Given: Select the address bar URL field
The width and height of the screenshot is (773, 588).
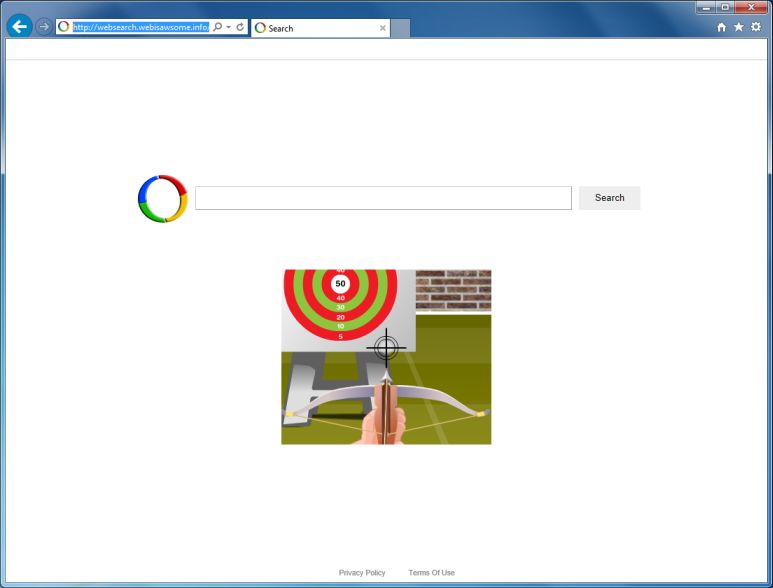Looking at the screenshot, I should pyautogui.click(x=141, y=27).
